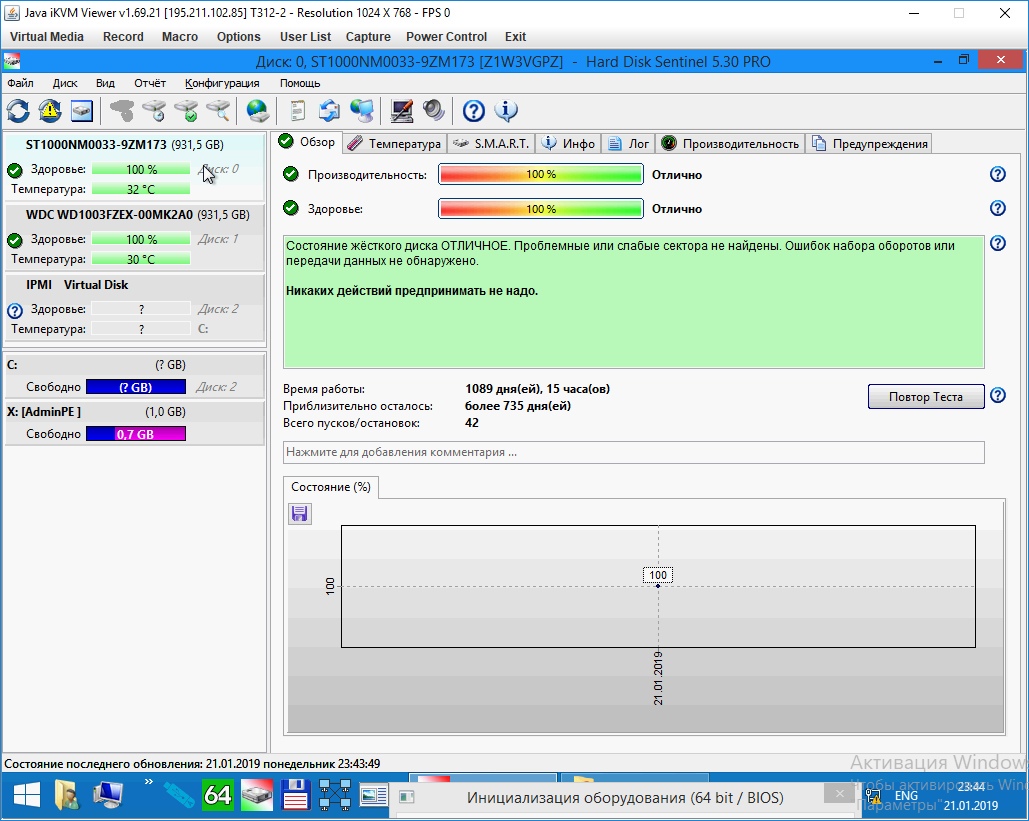This screenshot has height=821, width=1029.
Task: Click the refresh disk status toolbar icon
Action: click(x=18, y=111)
